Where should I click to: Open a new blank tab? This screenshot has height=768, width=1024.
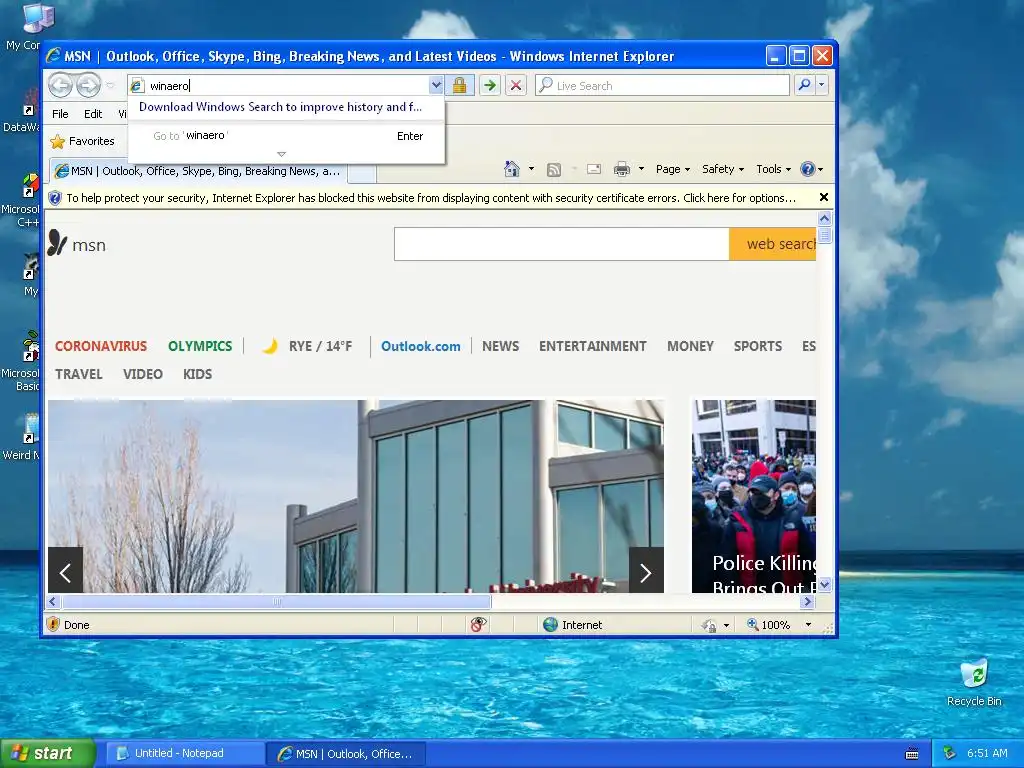(362, 172)
